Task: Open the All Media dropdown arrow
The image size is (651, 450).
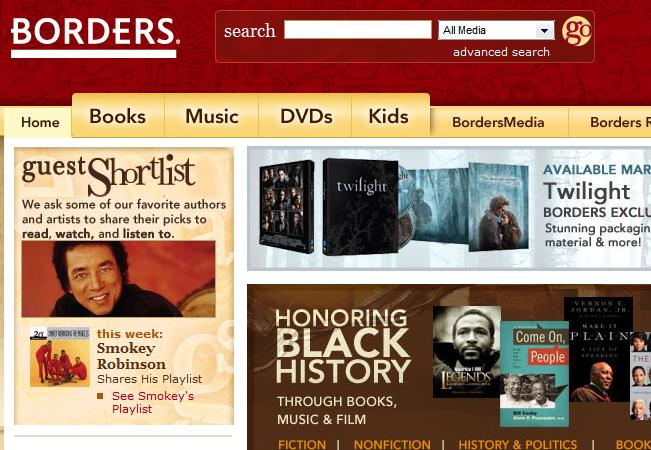Action: pos(544,30)
